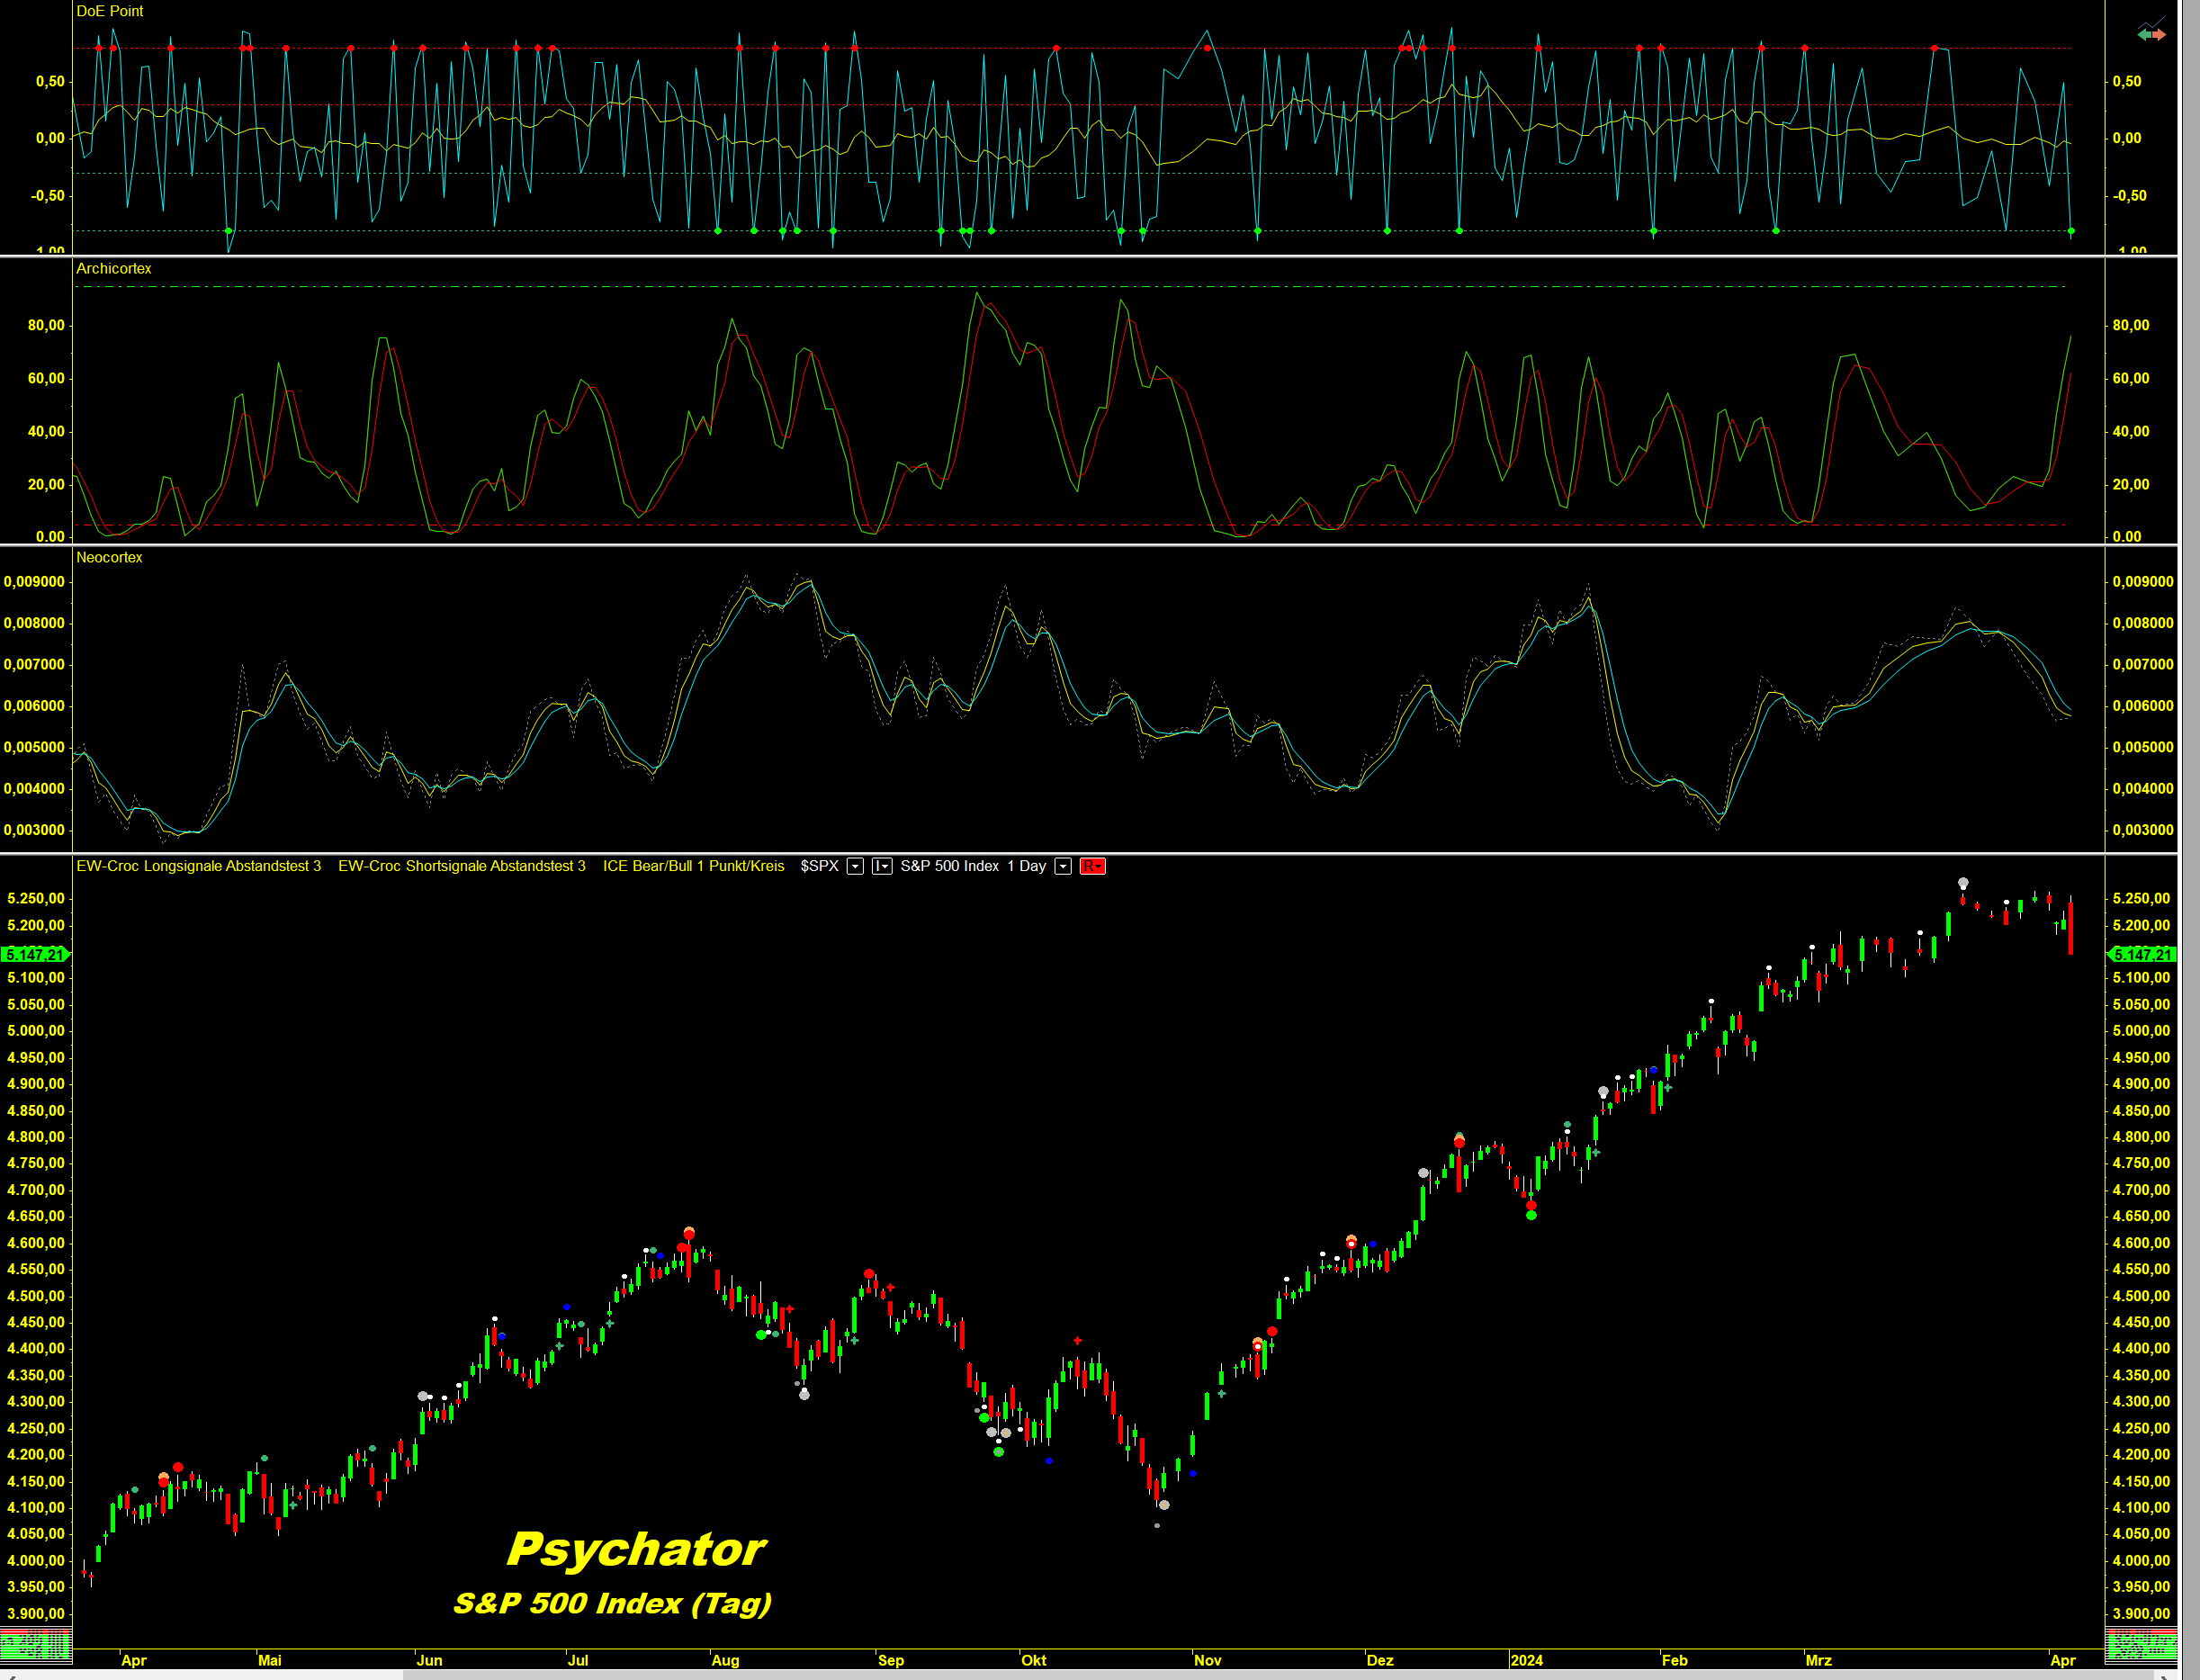Click the Archicortex indicator title
This screenshot has width=2200, height=1680.
coord(114,268)
